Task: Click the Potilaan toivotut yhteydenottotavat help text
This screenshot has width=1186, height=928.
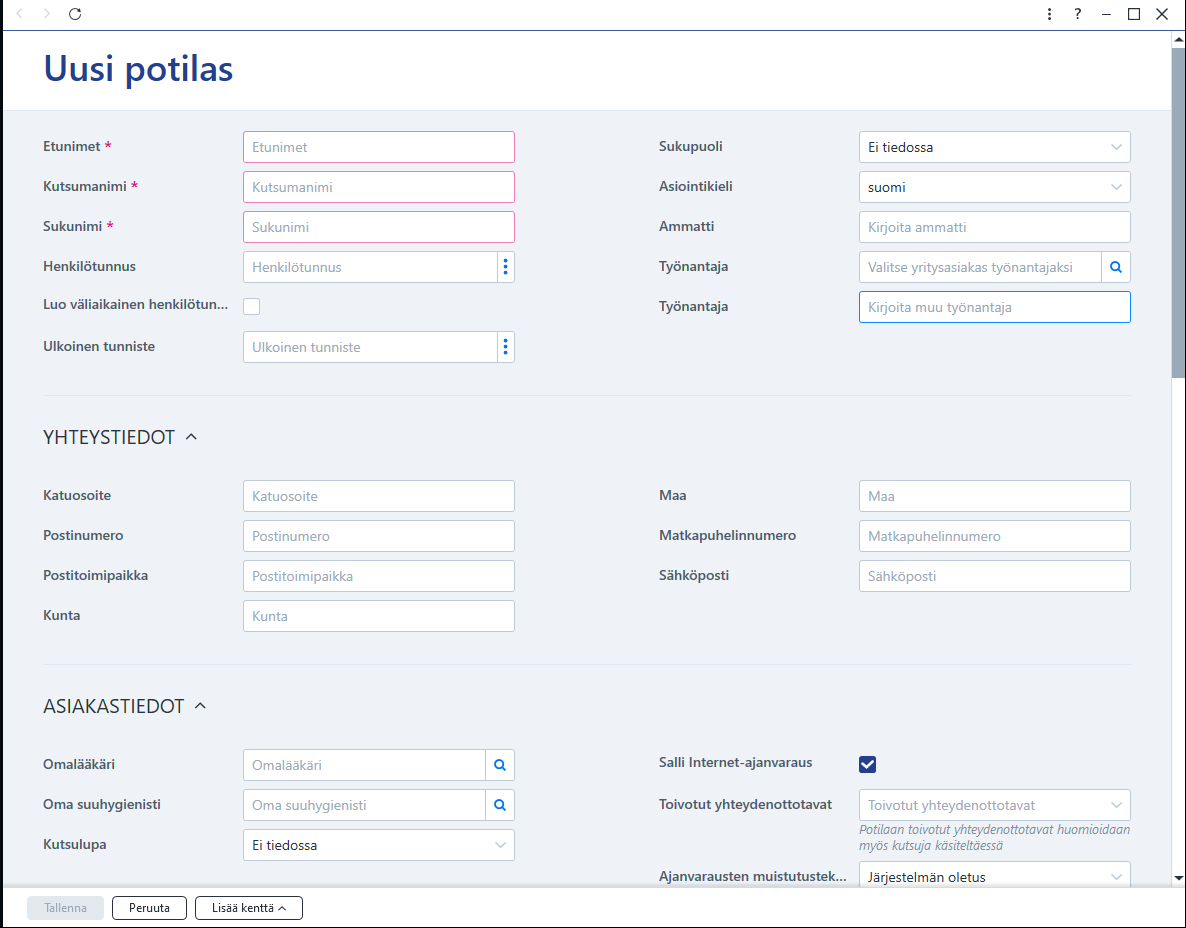Action: tap(995, 837)
